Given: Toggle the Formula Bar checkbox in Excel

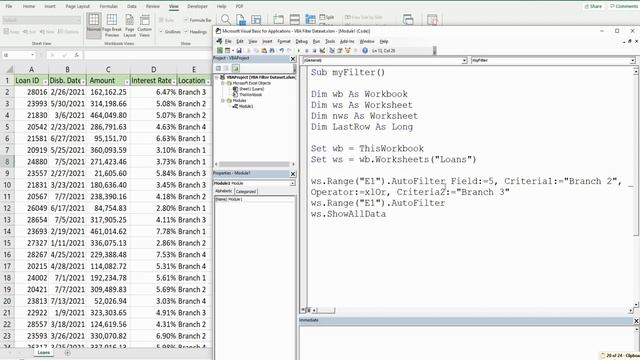Looking at the screenshot, I should 186,20.
